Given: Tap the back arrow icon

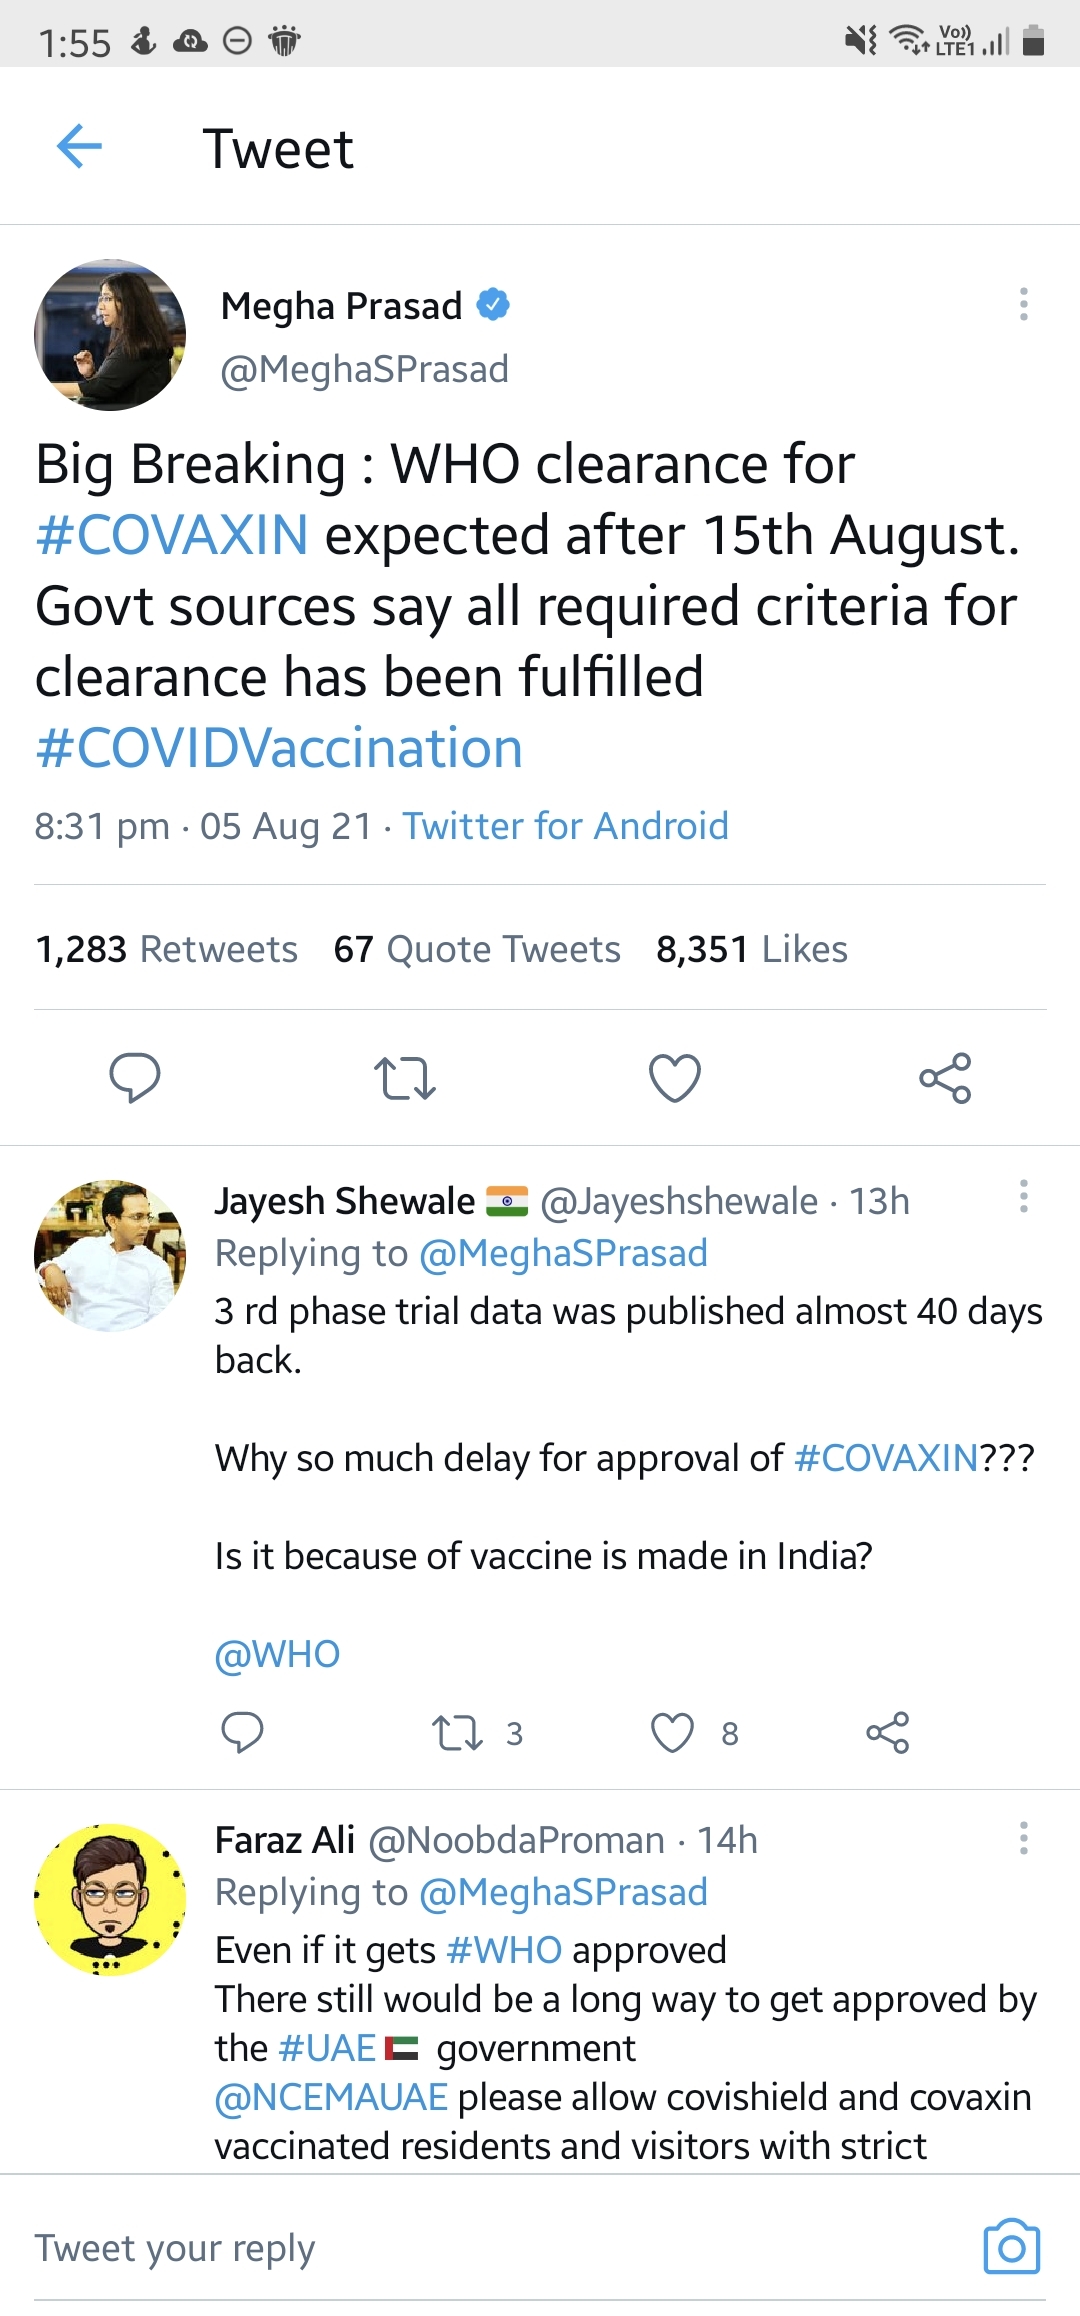Looking at the screenshot, I should 80,148.
